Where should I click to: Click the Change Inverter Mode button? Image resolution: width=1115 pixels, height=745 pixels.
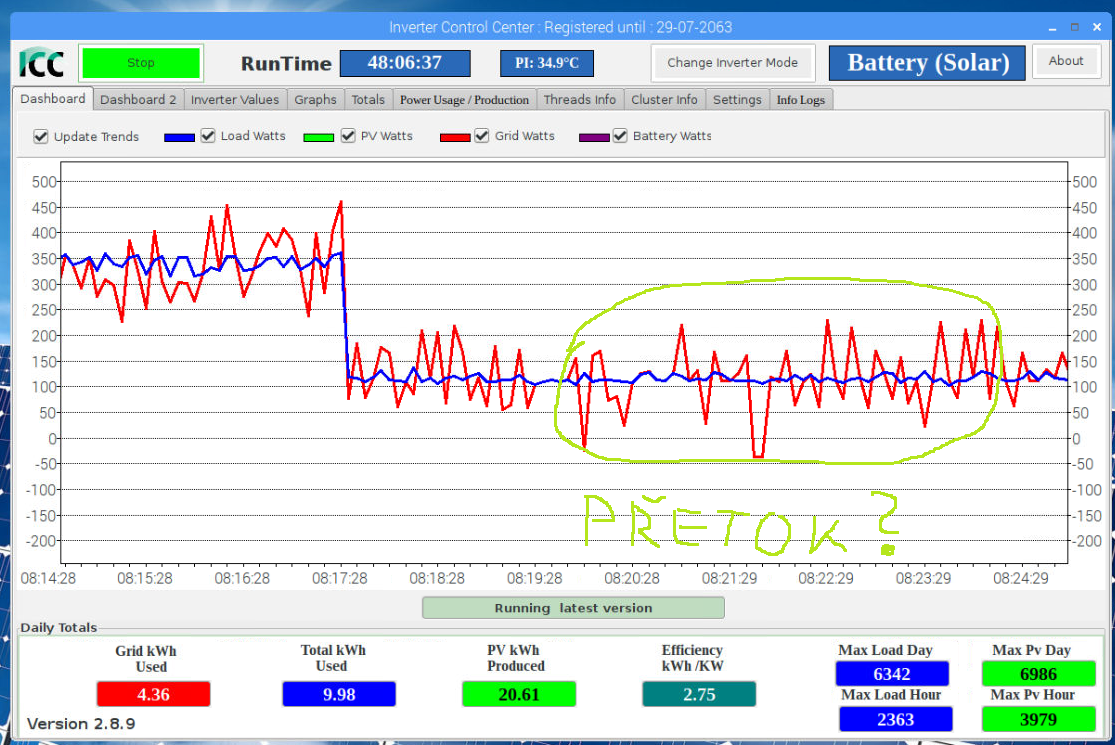(733, 62)
